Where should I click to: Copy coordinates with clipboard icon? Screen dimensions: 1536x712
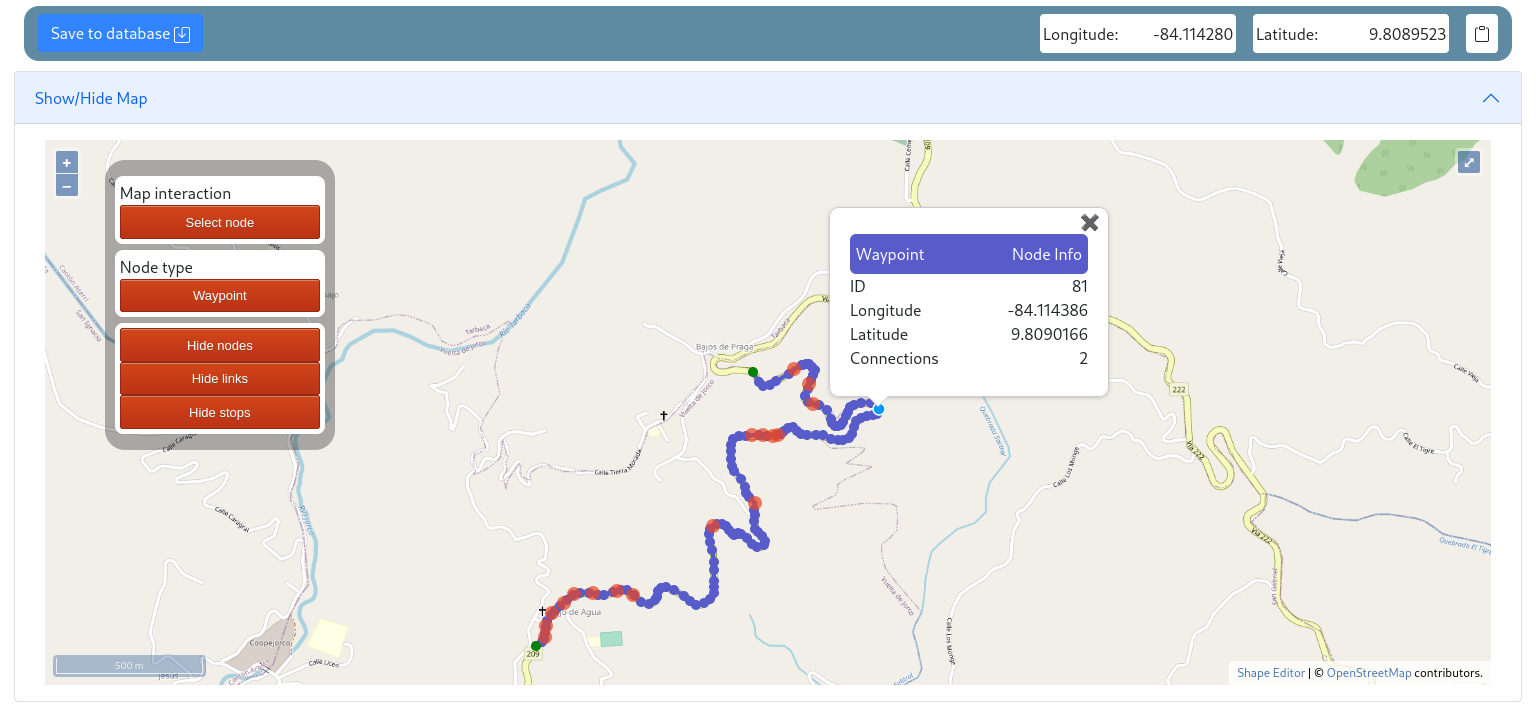pyautogui.click(x=1482, y=34)
